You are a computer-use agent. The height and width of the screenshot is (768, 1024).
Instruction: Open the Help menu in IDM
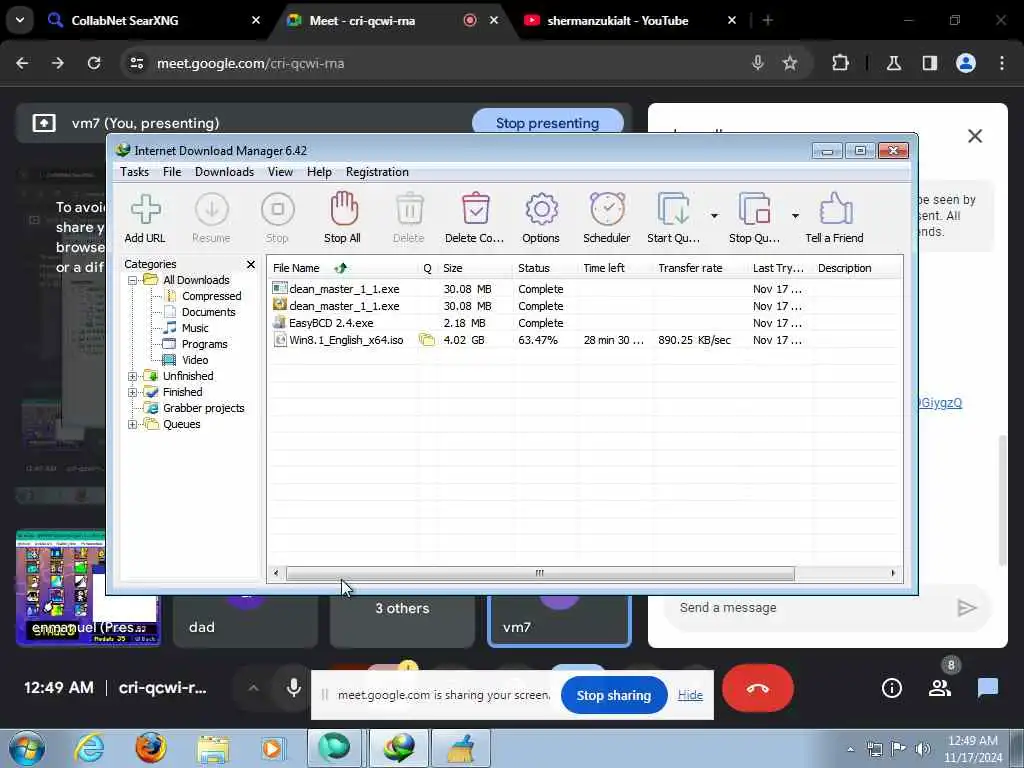pyautogui.click(x=319, y=172)
